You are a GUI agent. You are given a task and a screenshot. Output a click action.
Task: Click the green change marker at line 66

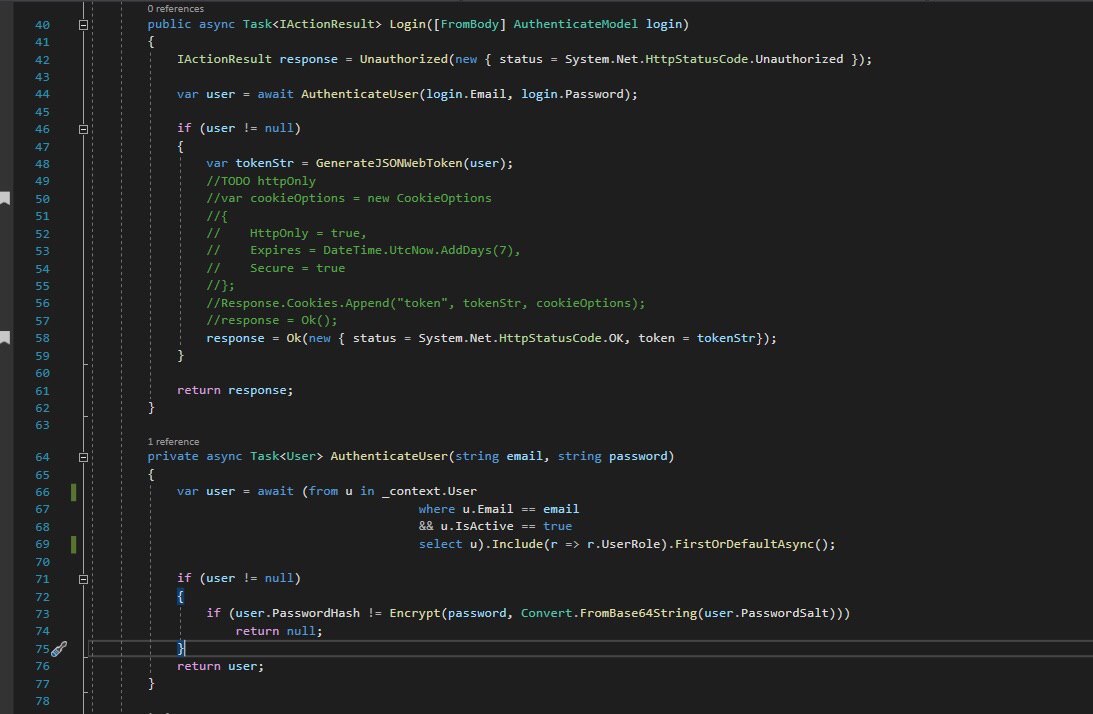(73, 492)
